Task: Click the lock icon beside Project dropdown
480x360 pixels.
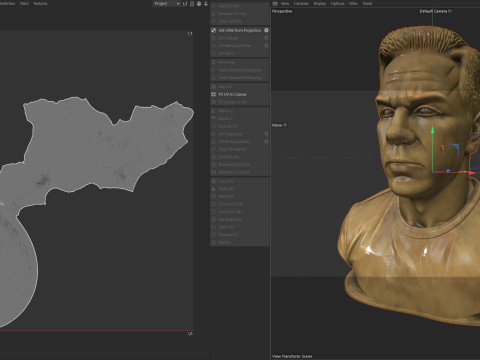Action: pyautogui.click(x=192, y=4)
